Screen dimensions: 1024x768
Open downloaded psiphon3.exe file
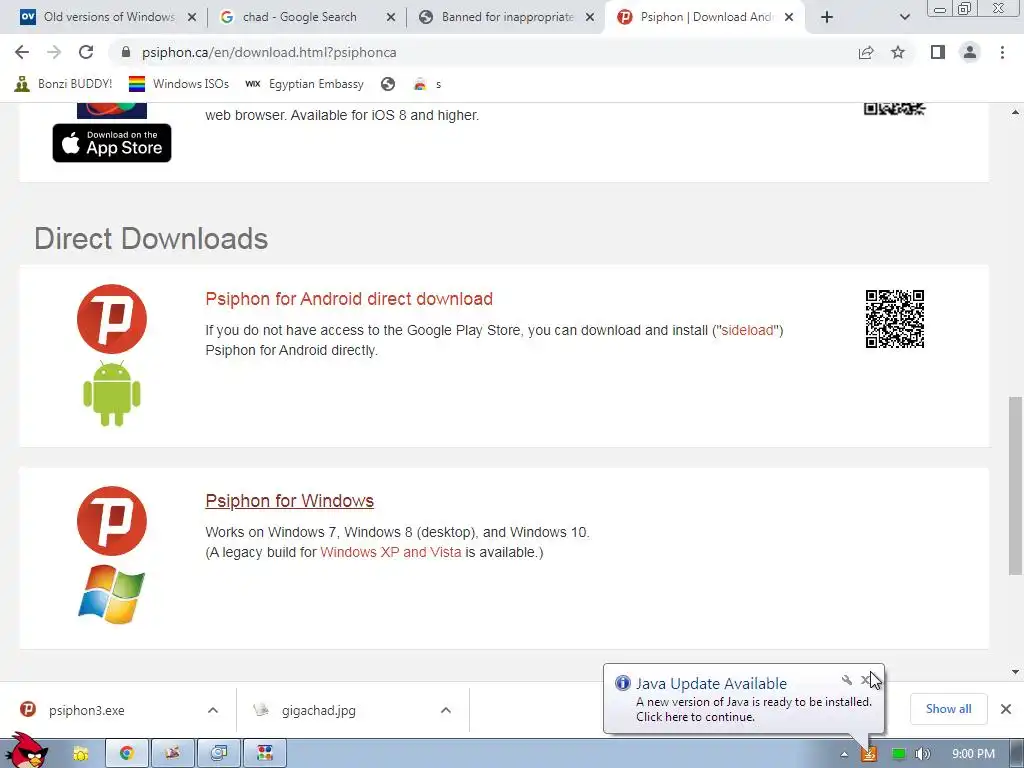tap(86, 710)
